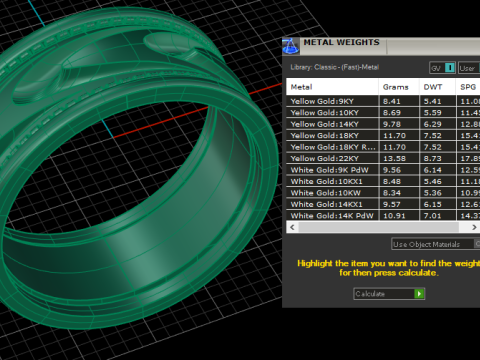480x360 pixels.
Task: Click the left arrow of horizontal scrollbar
Action: [292, 227]
